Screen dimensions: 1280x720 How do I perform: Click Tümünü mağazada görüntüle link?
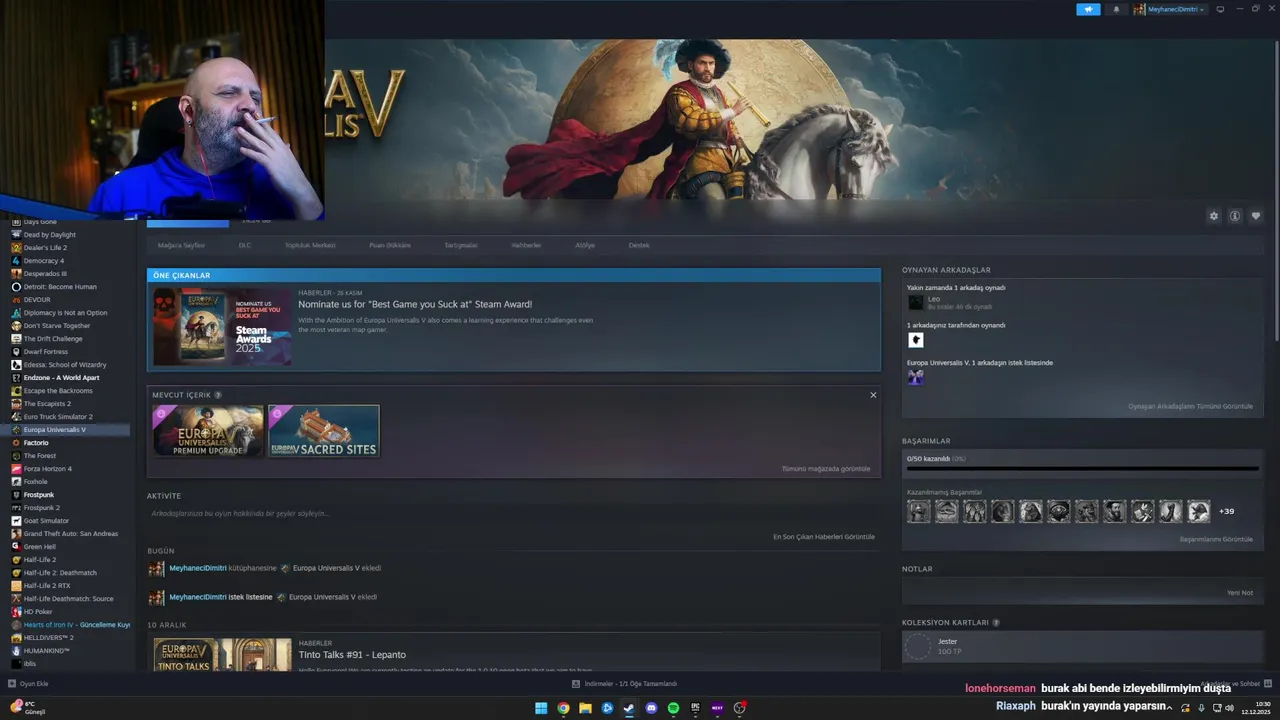coord(826,469)
